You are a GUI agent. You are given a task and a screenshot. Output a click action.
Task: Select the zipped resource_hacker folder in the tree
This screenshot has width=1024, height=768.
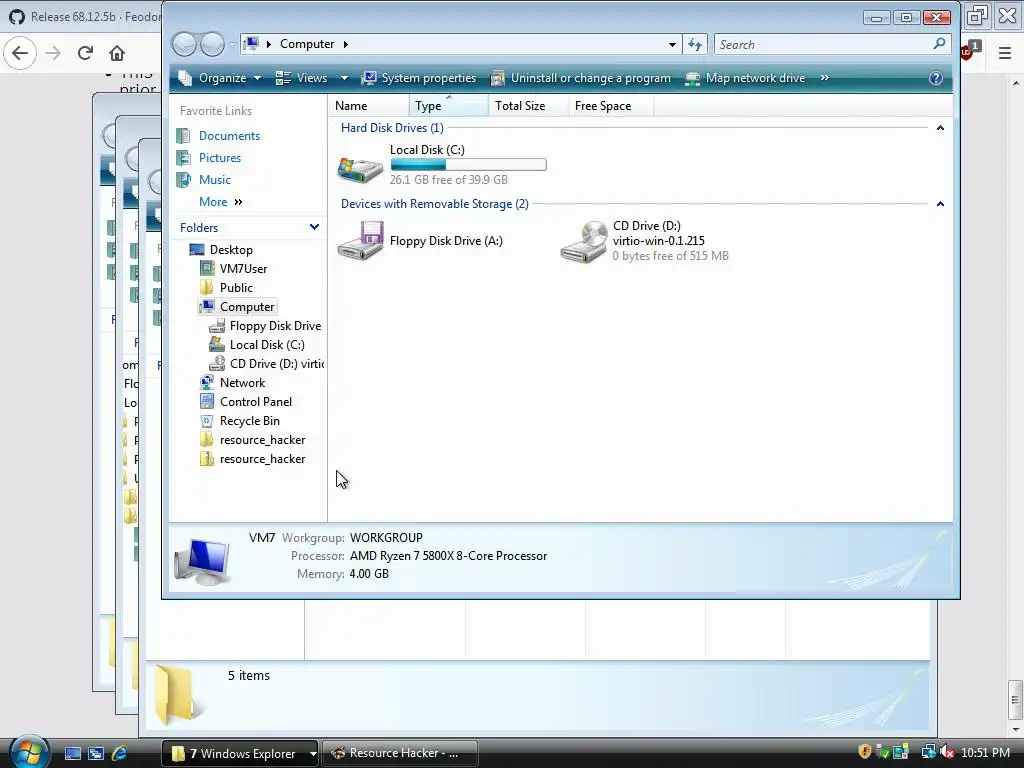coord(253,458)
